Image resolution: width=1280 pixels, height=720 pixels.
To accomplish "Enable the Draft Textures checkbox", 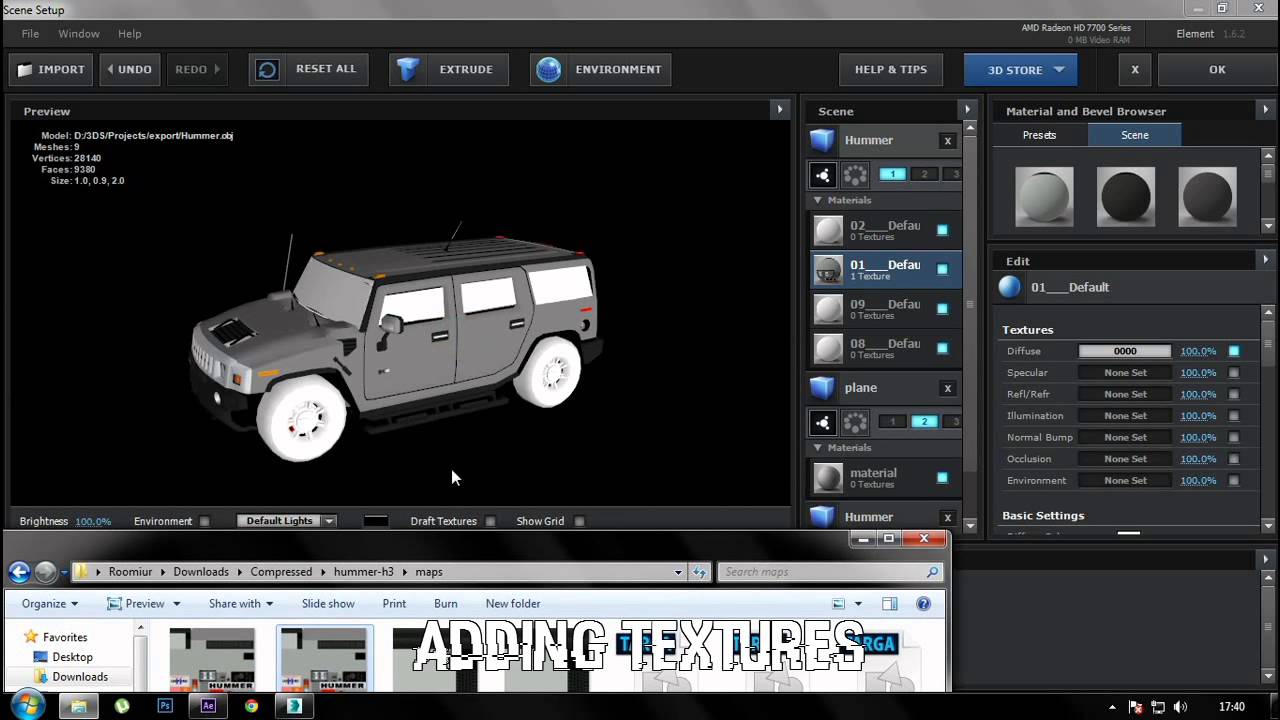I will pyautogui.click(x=490, y=521).
